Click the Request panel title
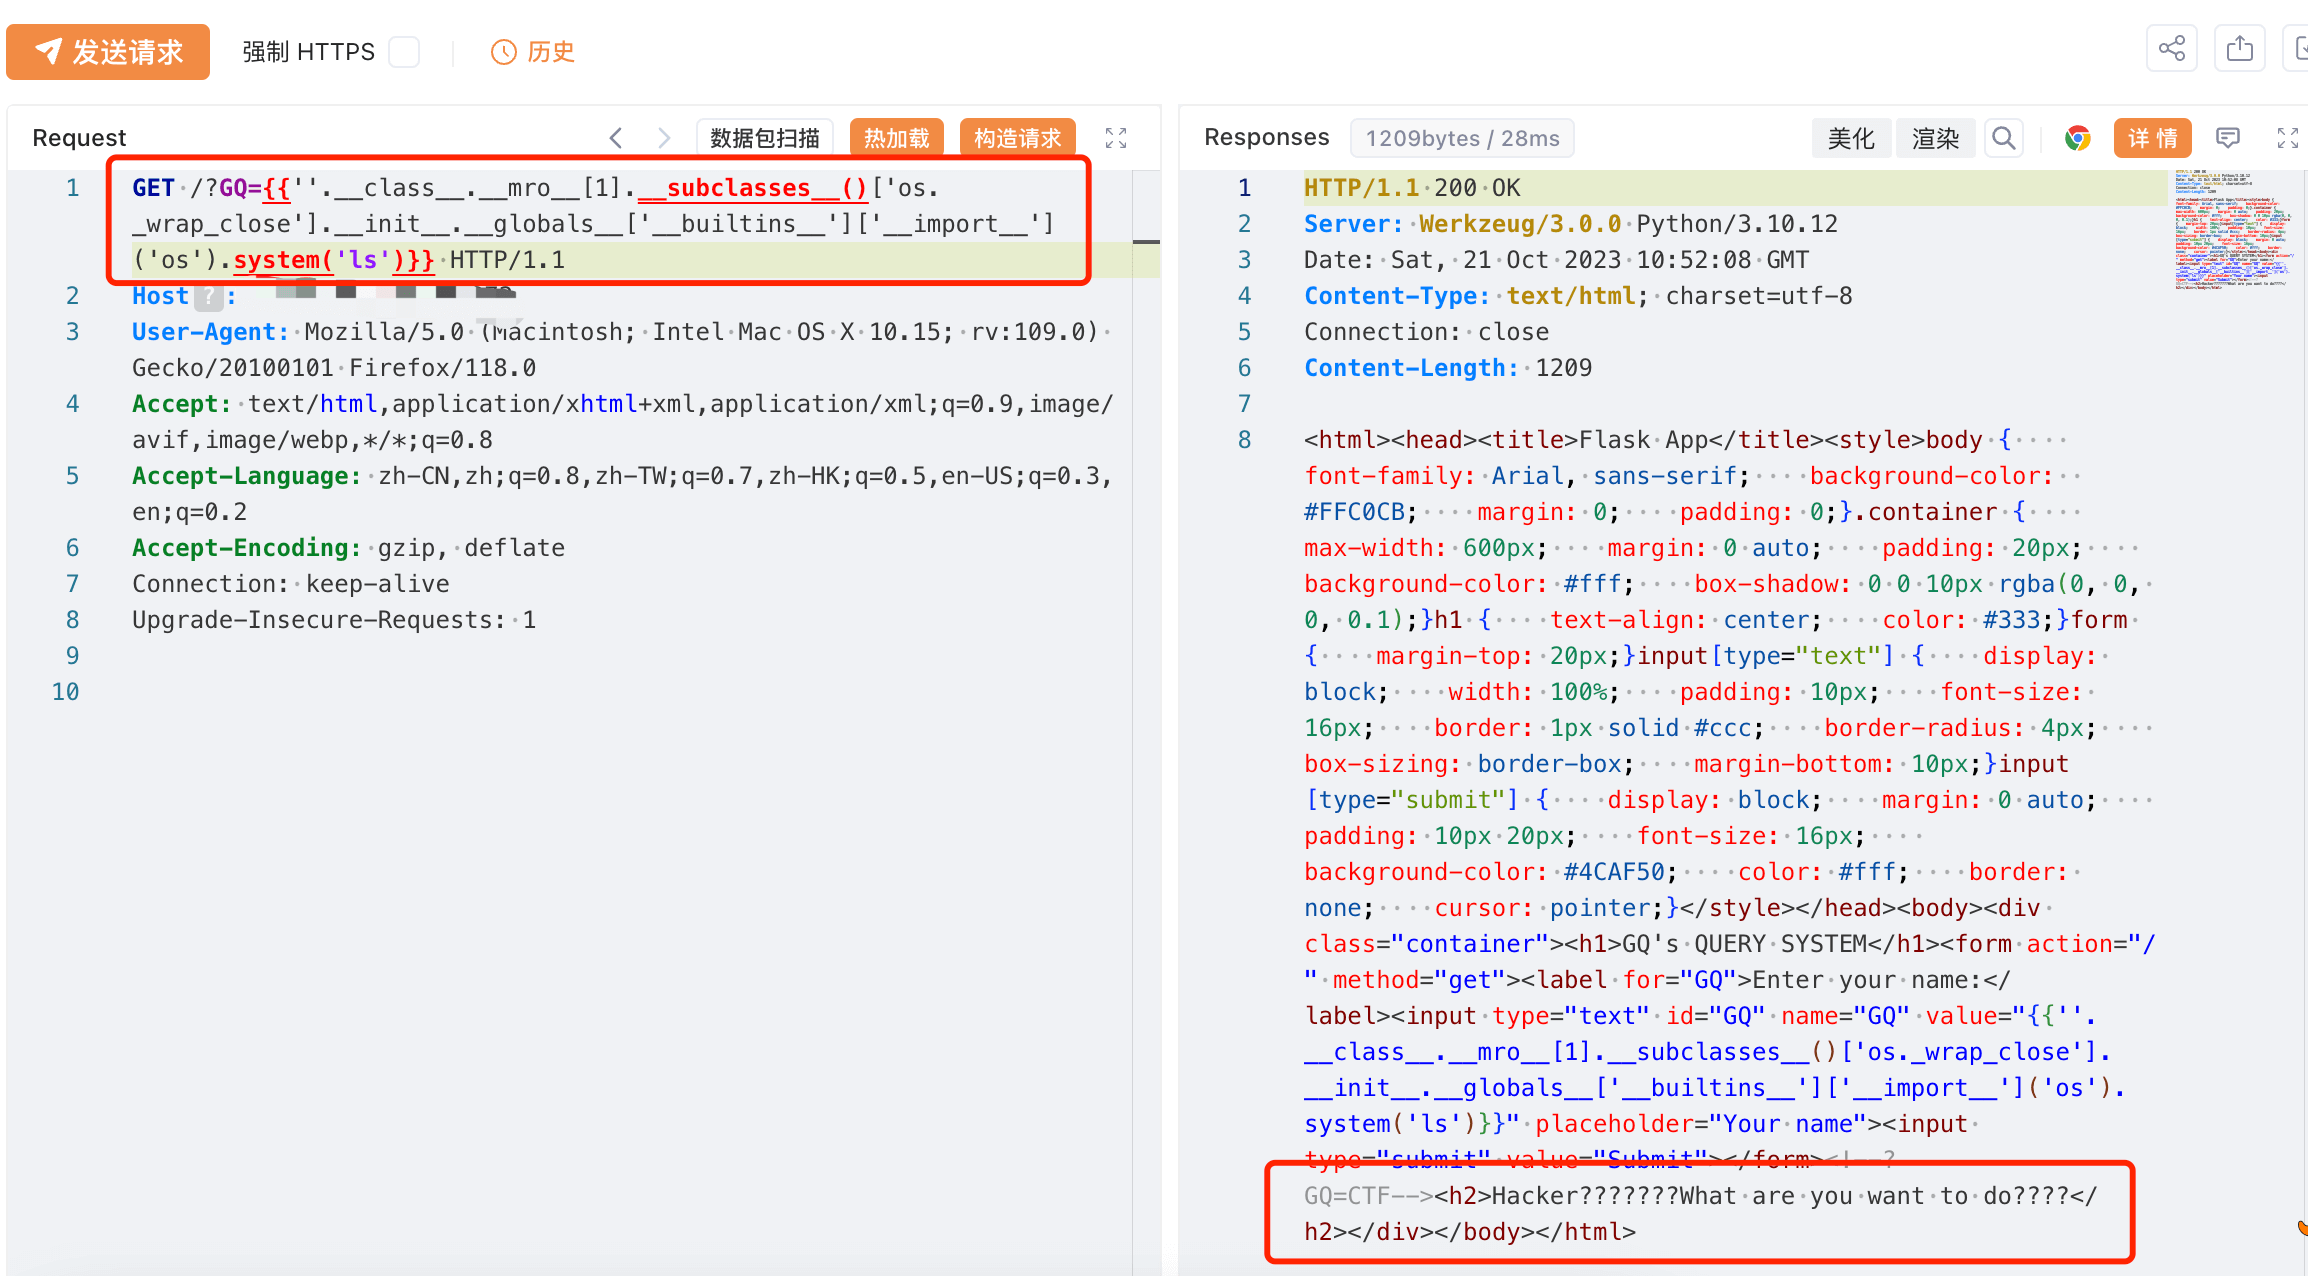Image resolution: width=2308 pixels, height=1276 pixels. 79,138
